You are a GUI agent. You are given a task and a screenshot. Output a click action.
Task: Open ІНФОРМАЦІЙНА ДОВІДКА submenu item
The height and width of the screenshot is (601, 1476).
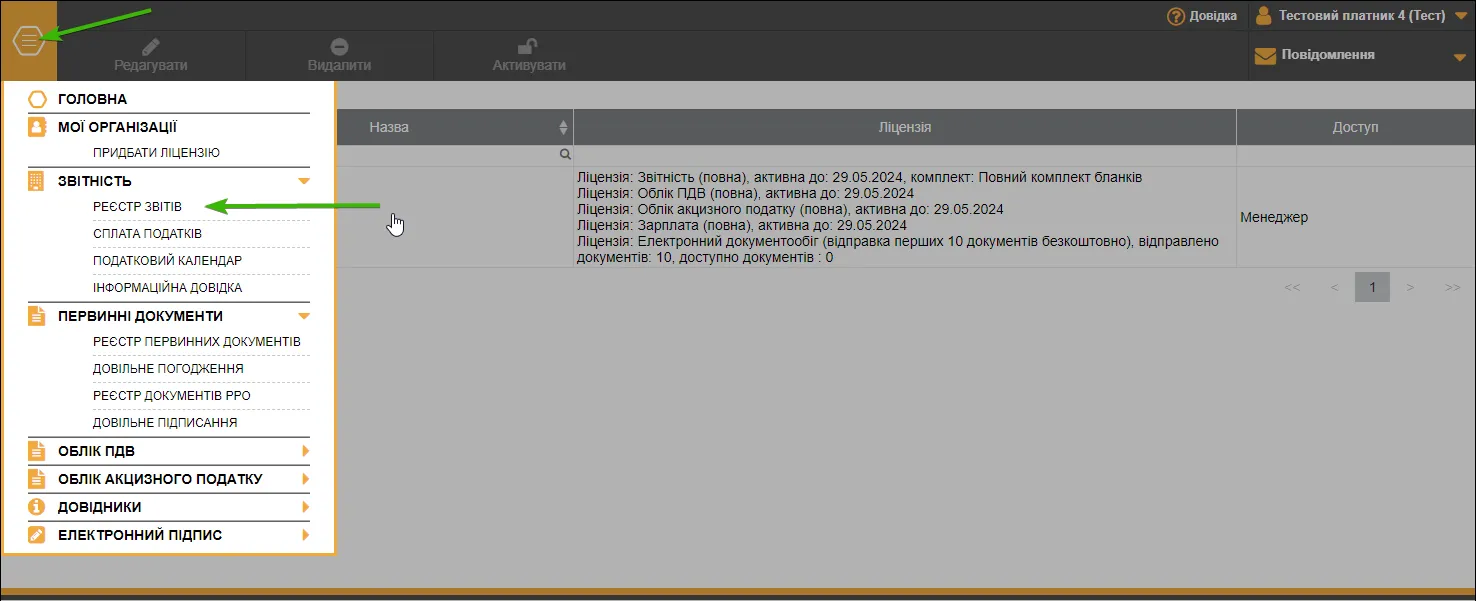[x=167, y=287]
